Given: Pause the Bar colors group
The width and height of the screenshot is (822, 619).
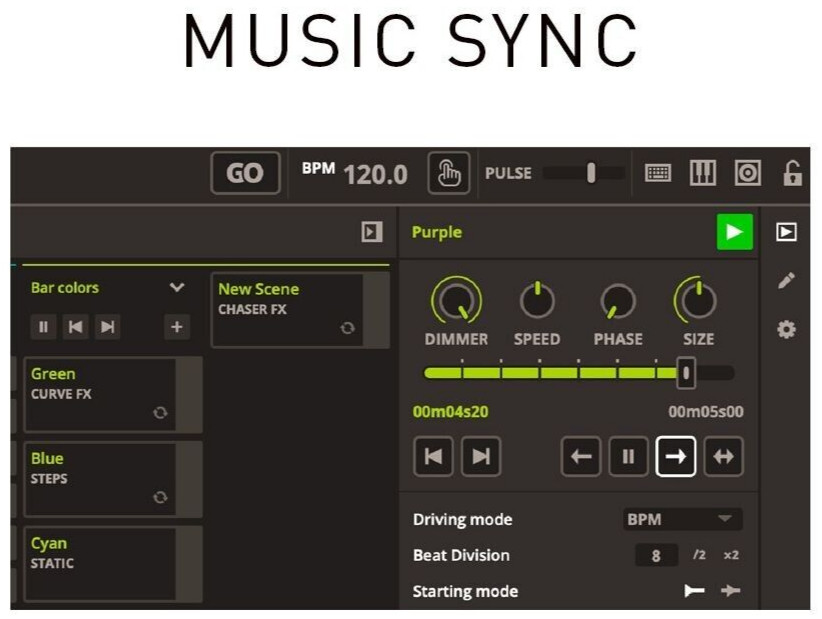Looking at the screenshot, I should tap(44, 327).
